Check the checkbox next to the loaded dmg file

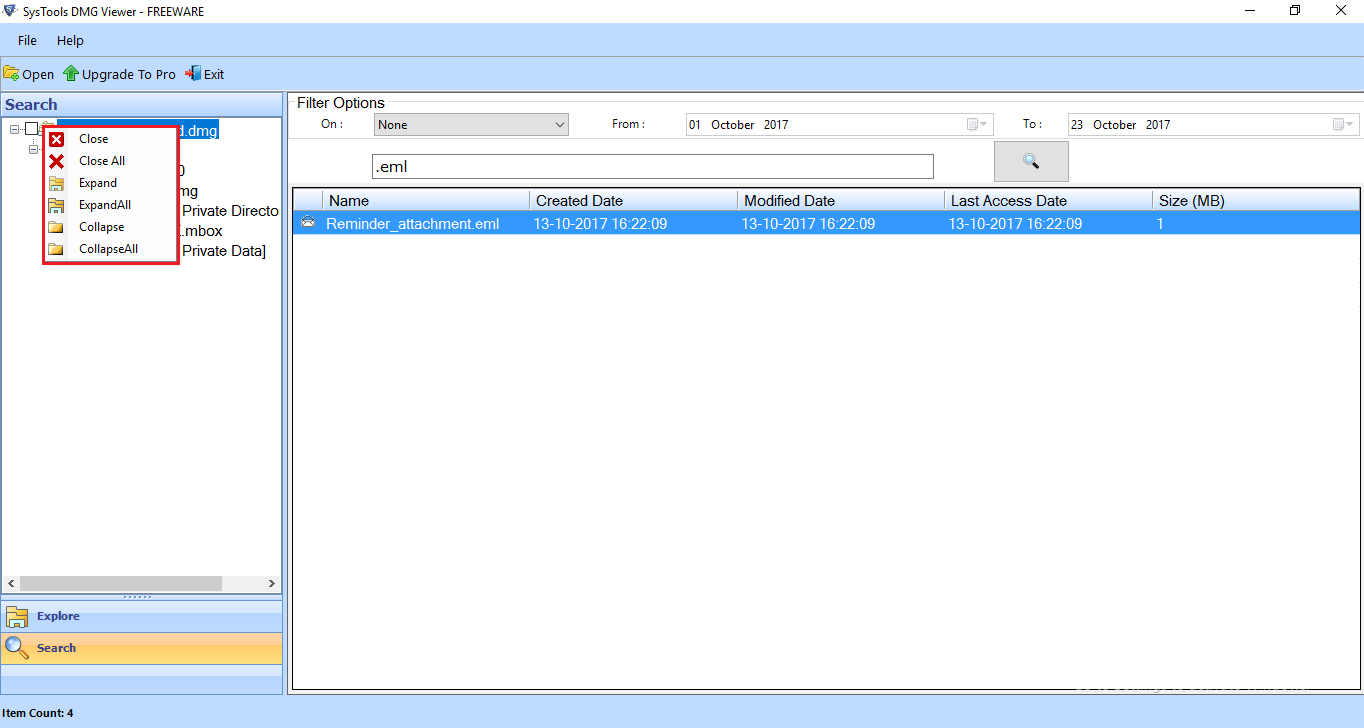(x=31, y=130)
